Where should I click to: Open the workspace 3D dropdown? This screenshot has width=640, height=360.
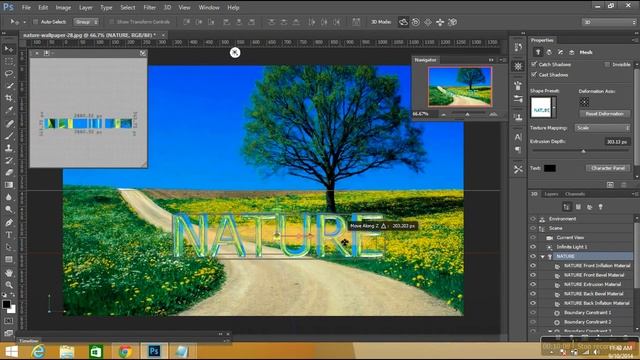click(x=609, y=22)
